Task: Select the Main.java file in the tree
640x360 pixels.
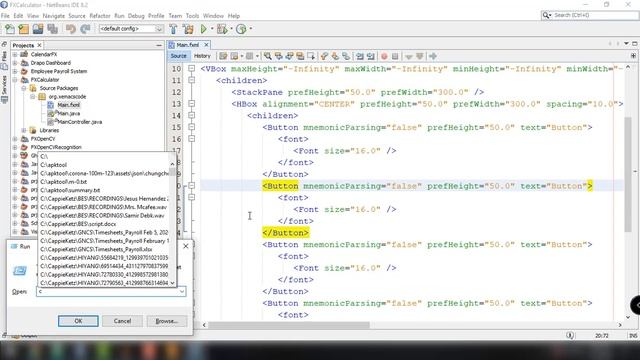Action: tap(68, 113)
